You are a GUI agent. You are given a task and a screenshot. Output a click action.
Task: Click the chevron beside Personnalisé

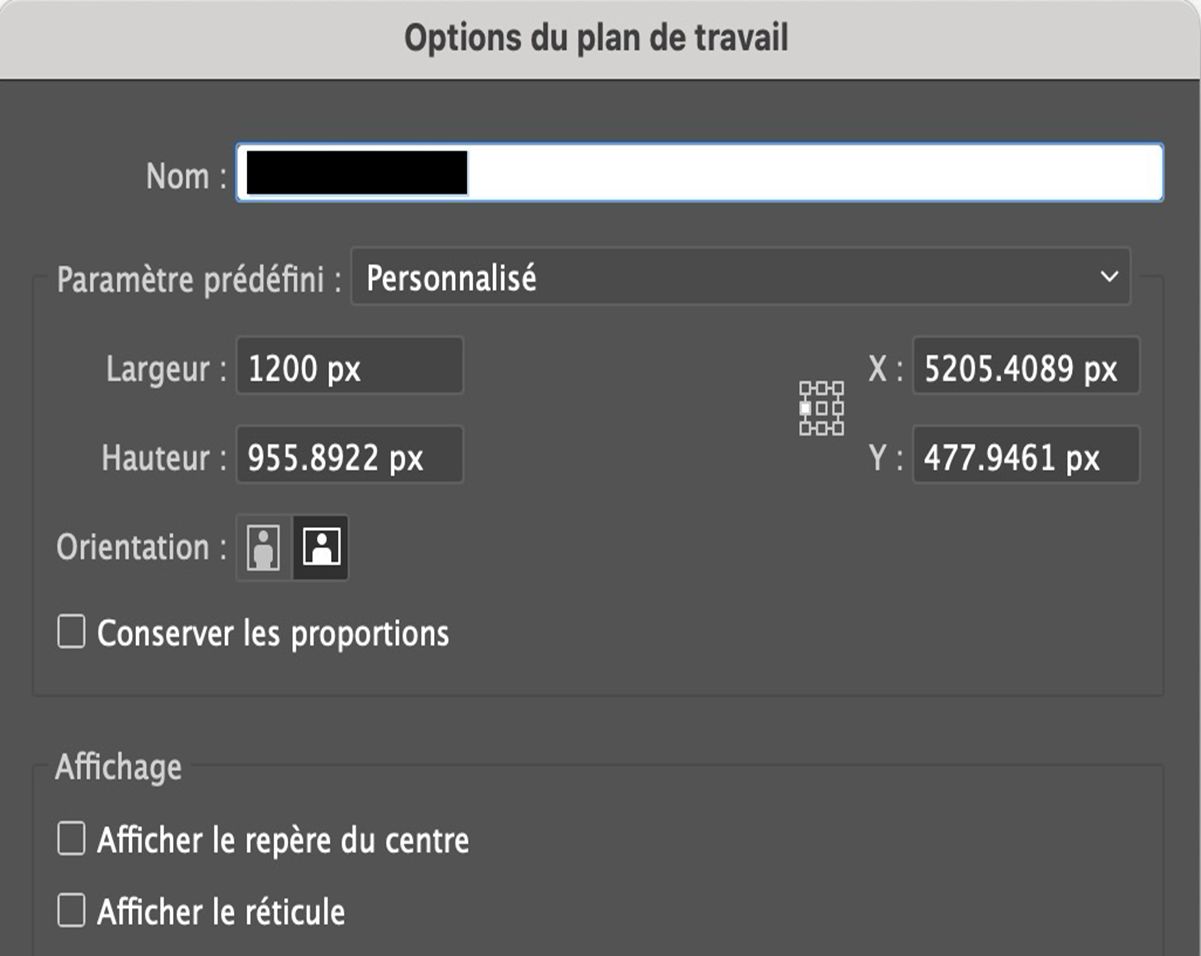(x=1108, y=277)
